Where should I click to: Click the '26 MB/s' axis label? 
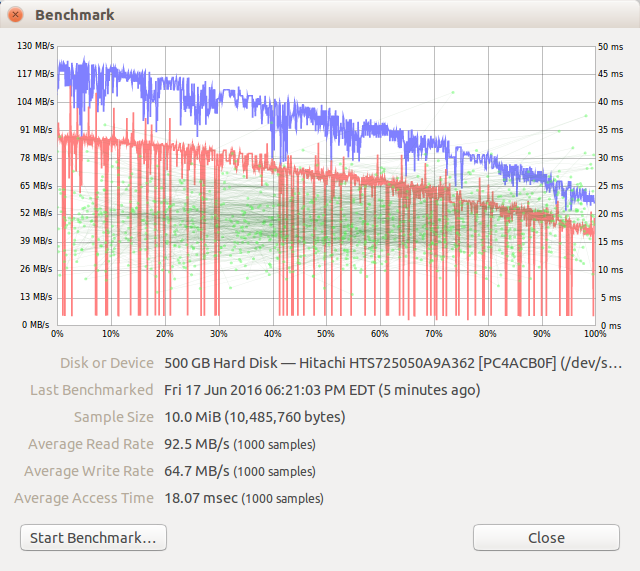click(x=36, y=269)
